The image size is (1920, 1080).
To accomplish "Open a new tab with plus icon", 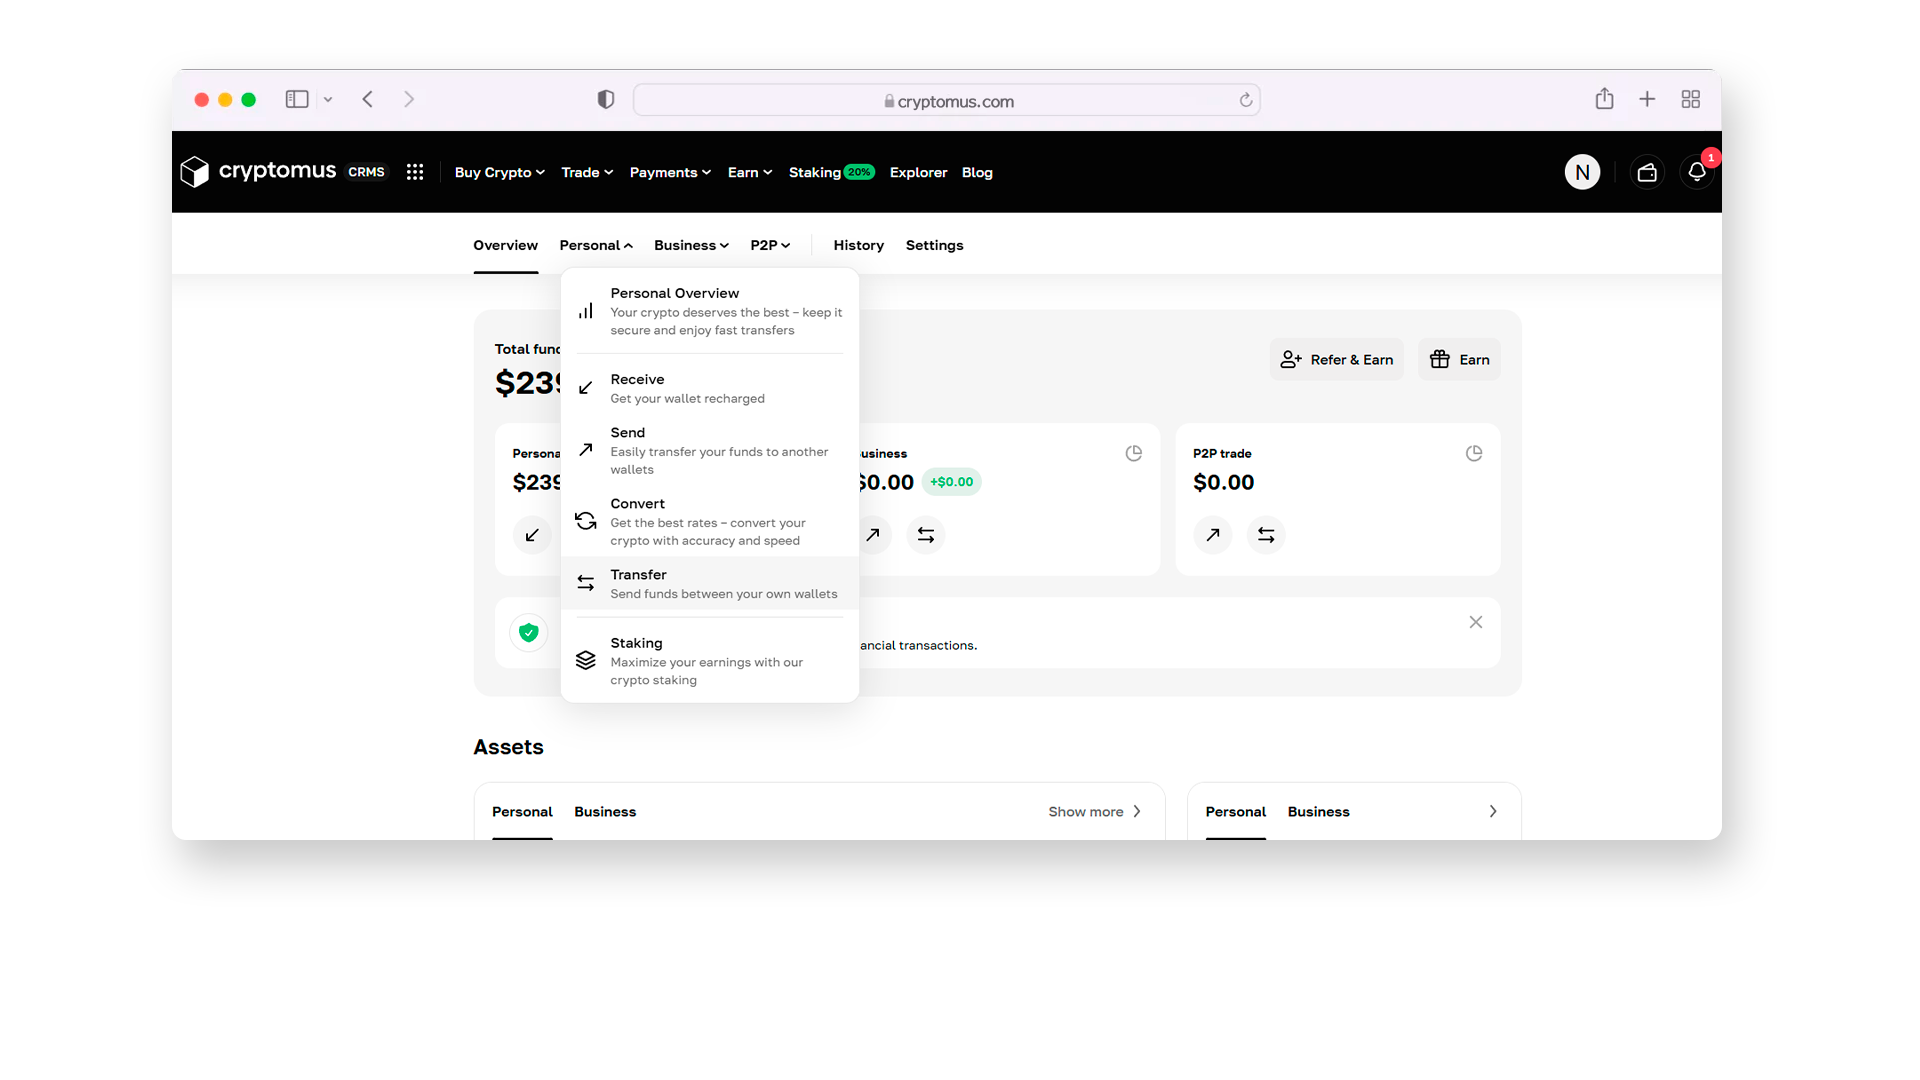I will coord(1647,99).
